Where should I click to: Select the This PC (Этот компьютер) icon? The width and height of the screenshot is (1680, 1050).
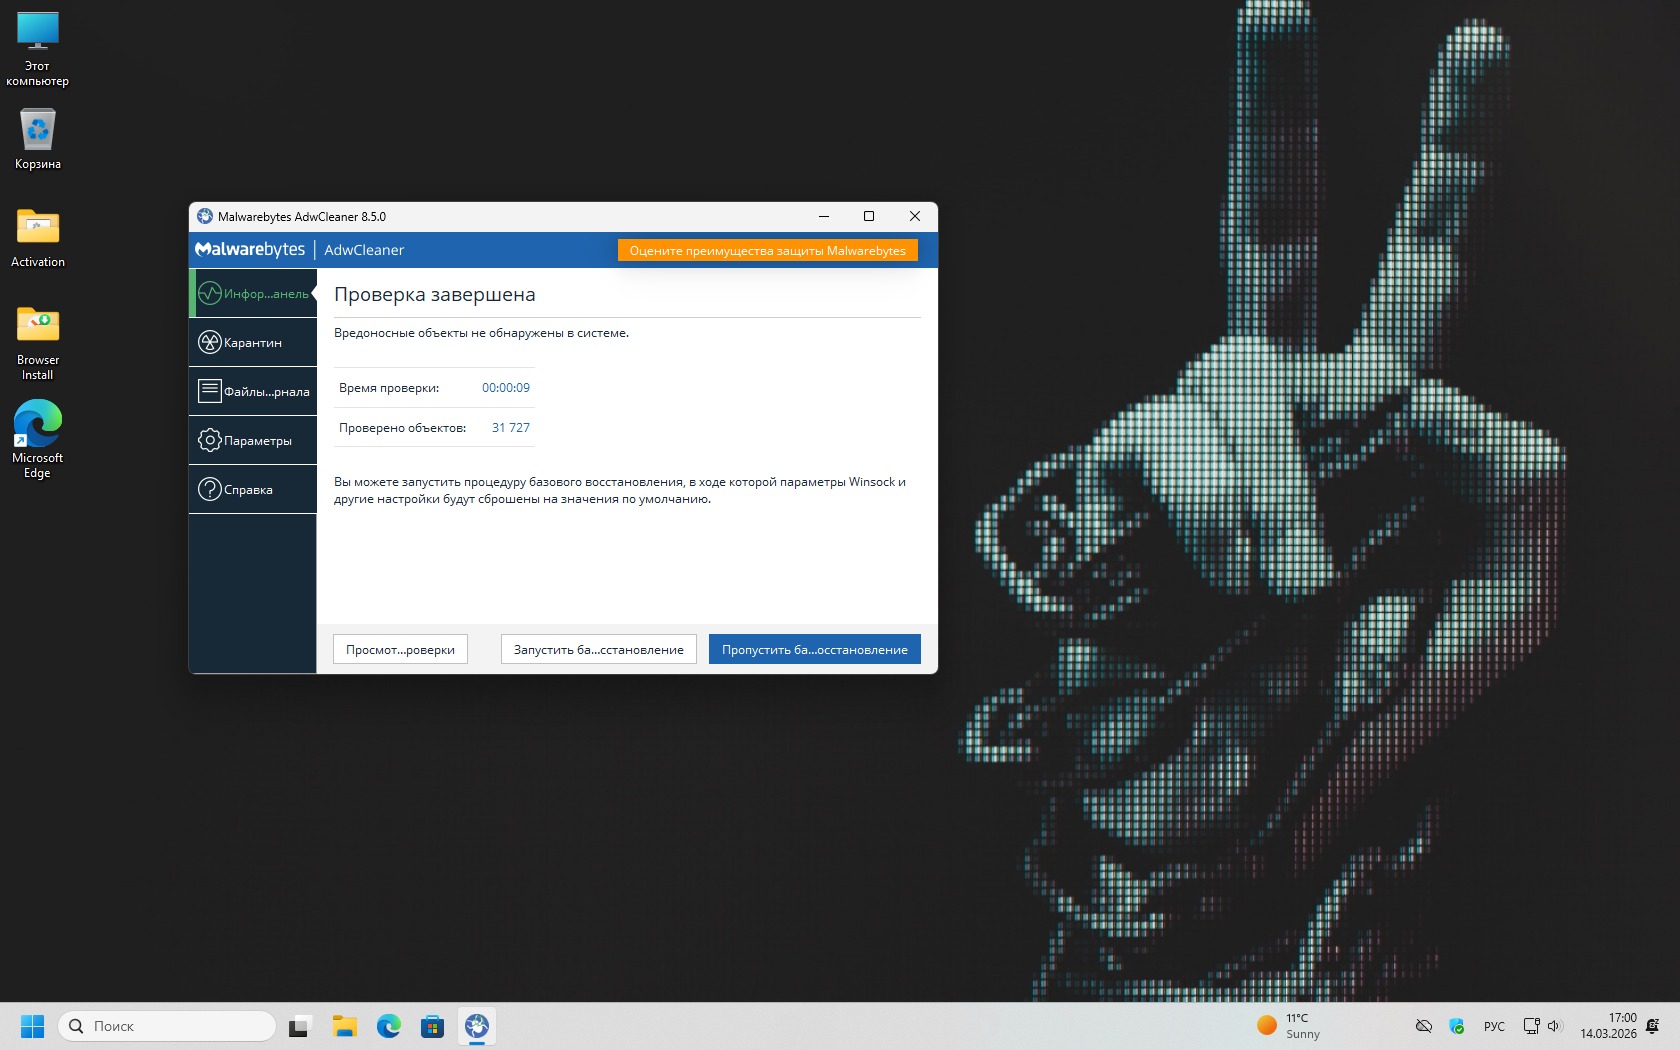coord(38,45)
